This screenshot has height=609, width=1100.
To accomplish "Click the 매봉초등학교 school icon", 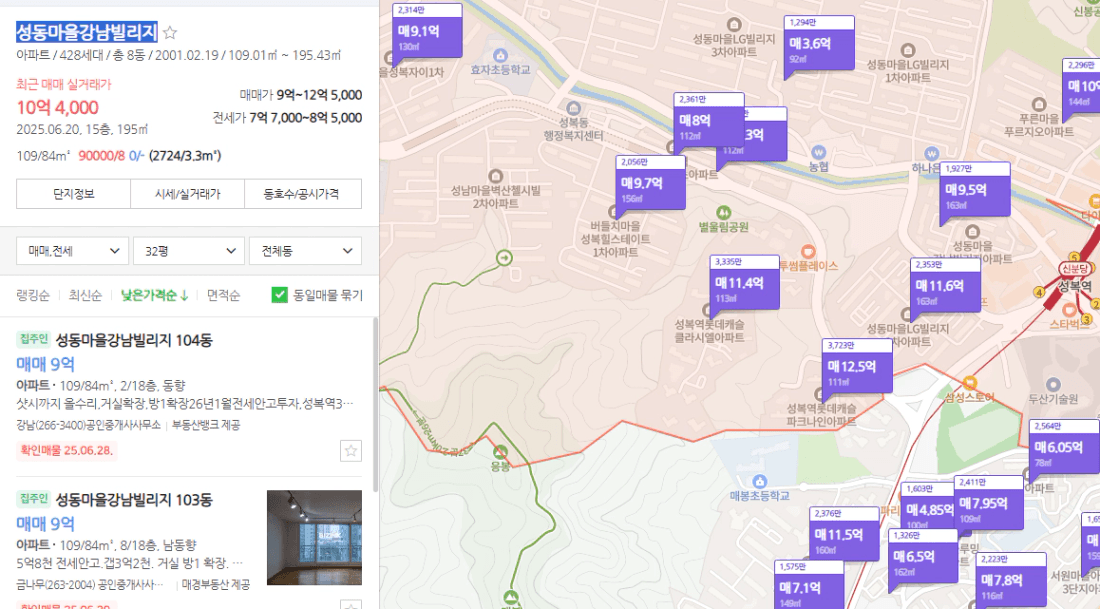I will tap(759, 481).
